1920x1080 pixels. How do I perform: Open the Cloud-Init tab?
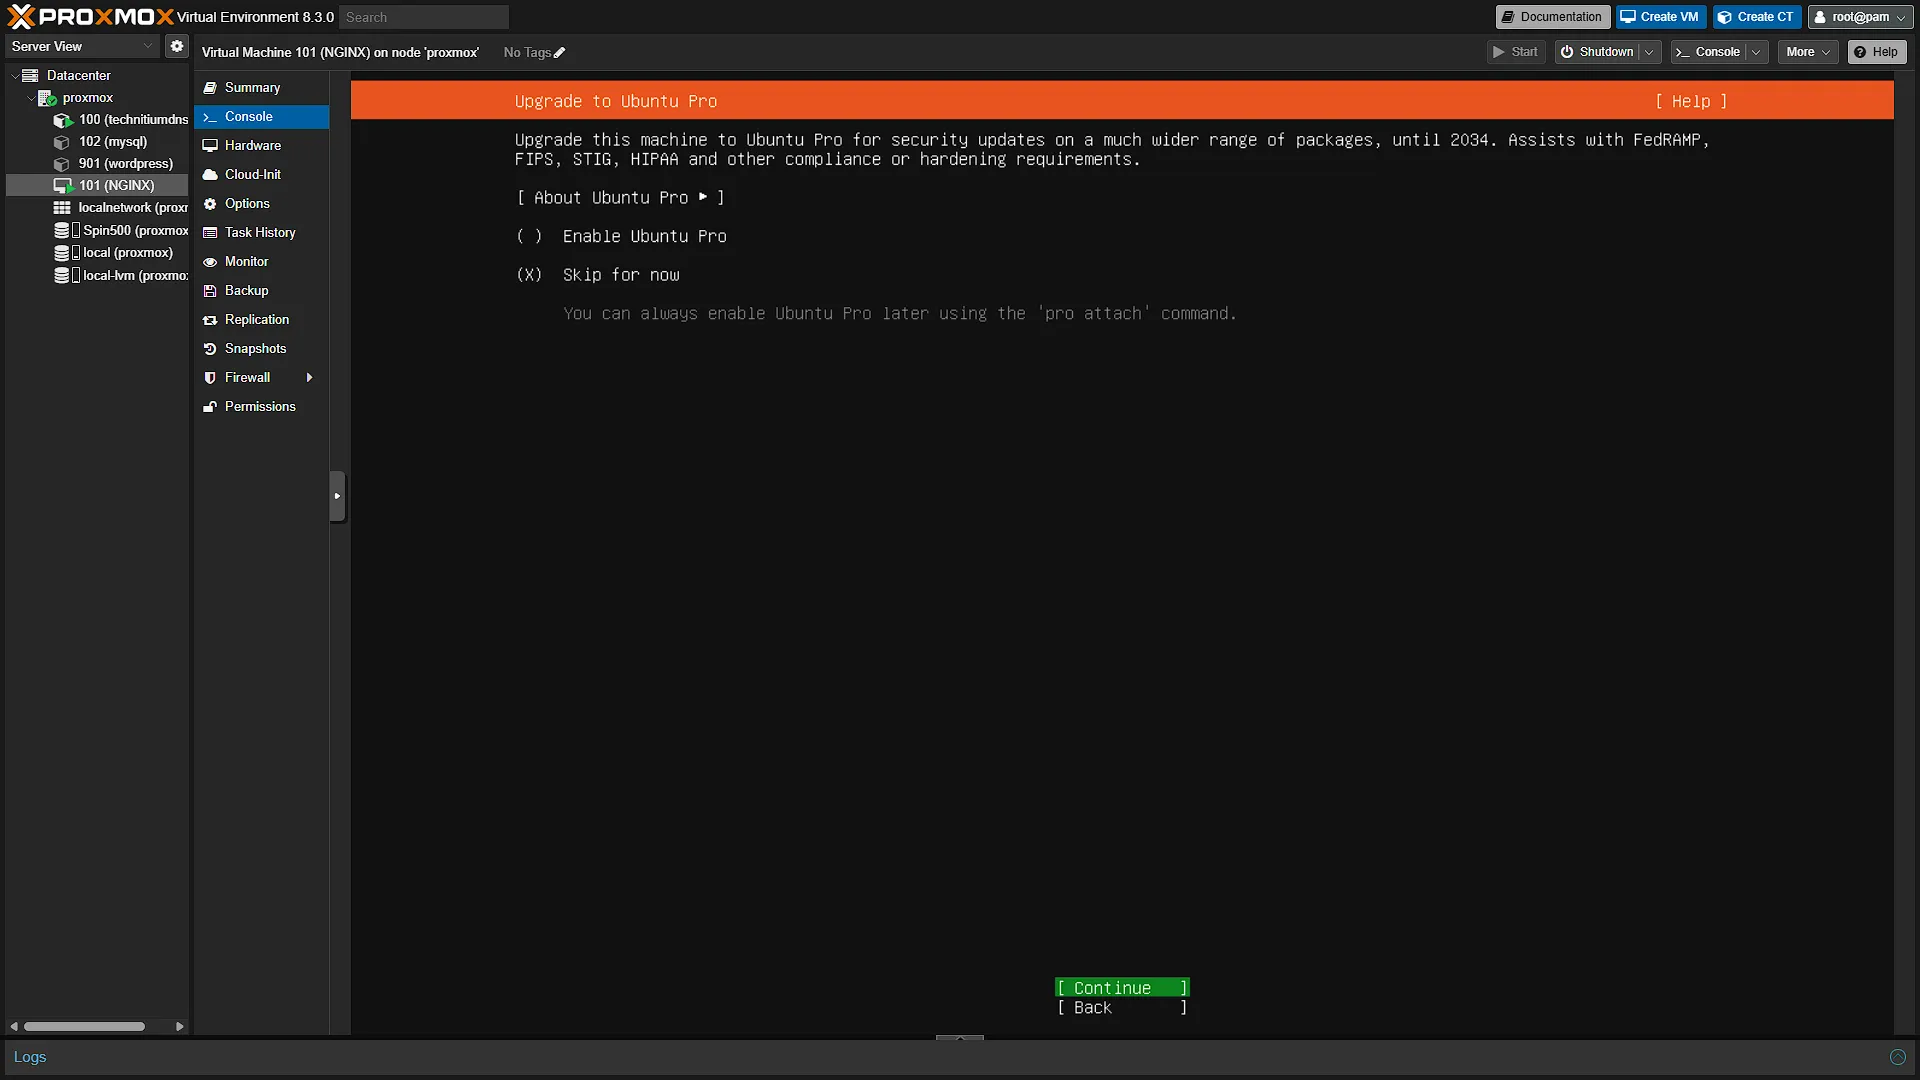coord(261,174)
